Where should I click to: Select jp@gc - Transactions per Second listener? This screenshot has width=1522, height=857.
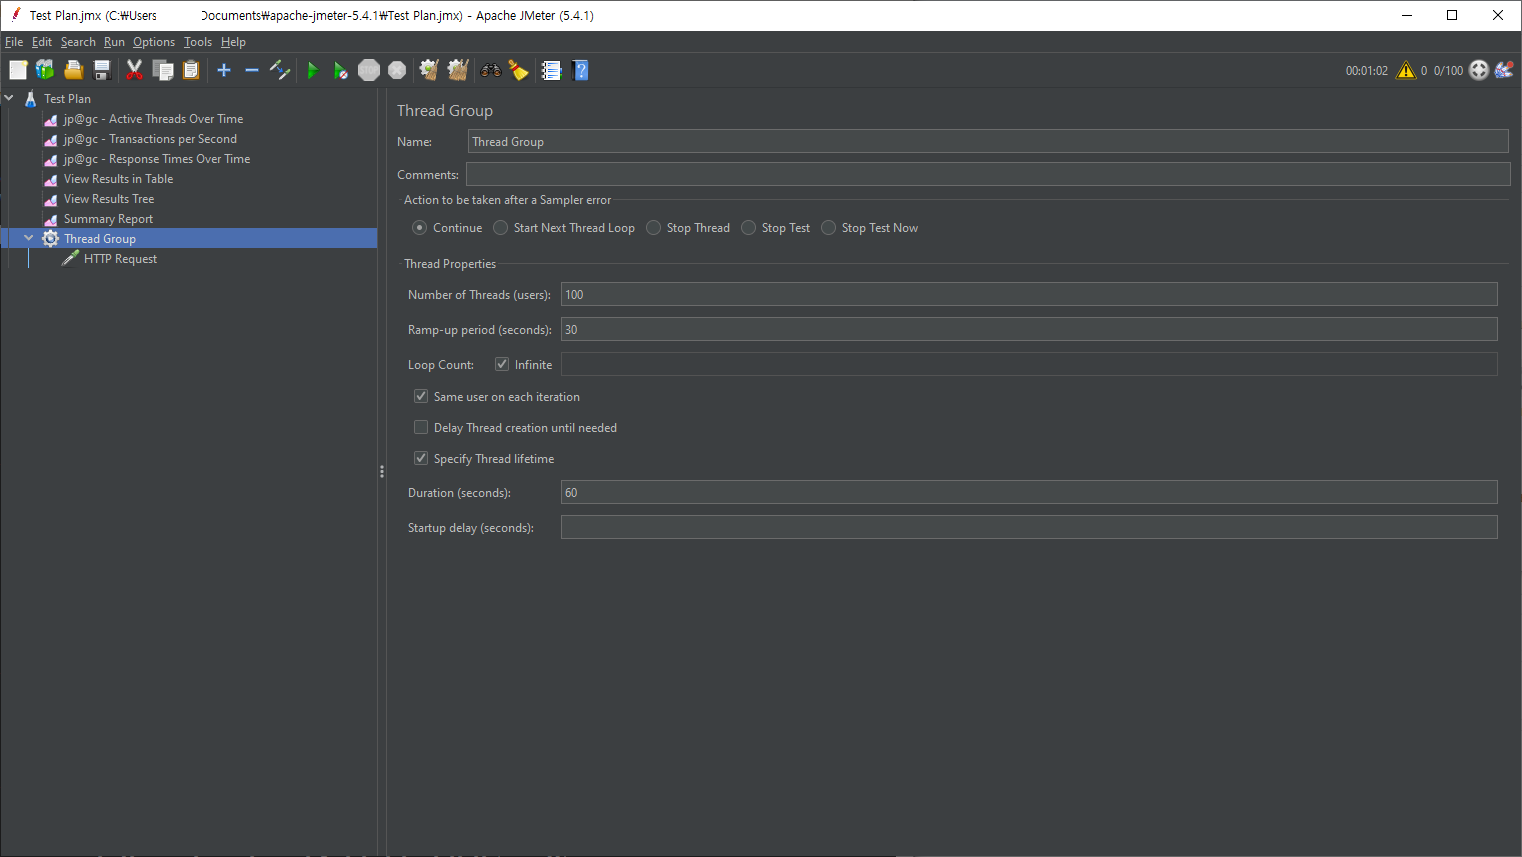[x=150, y=139]
